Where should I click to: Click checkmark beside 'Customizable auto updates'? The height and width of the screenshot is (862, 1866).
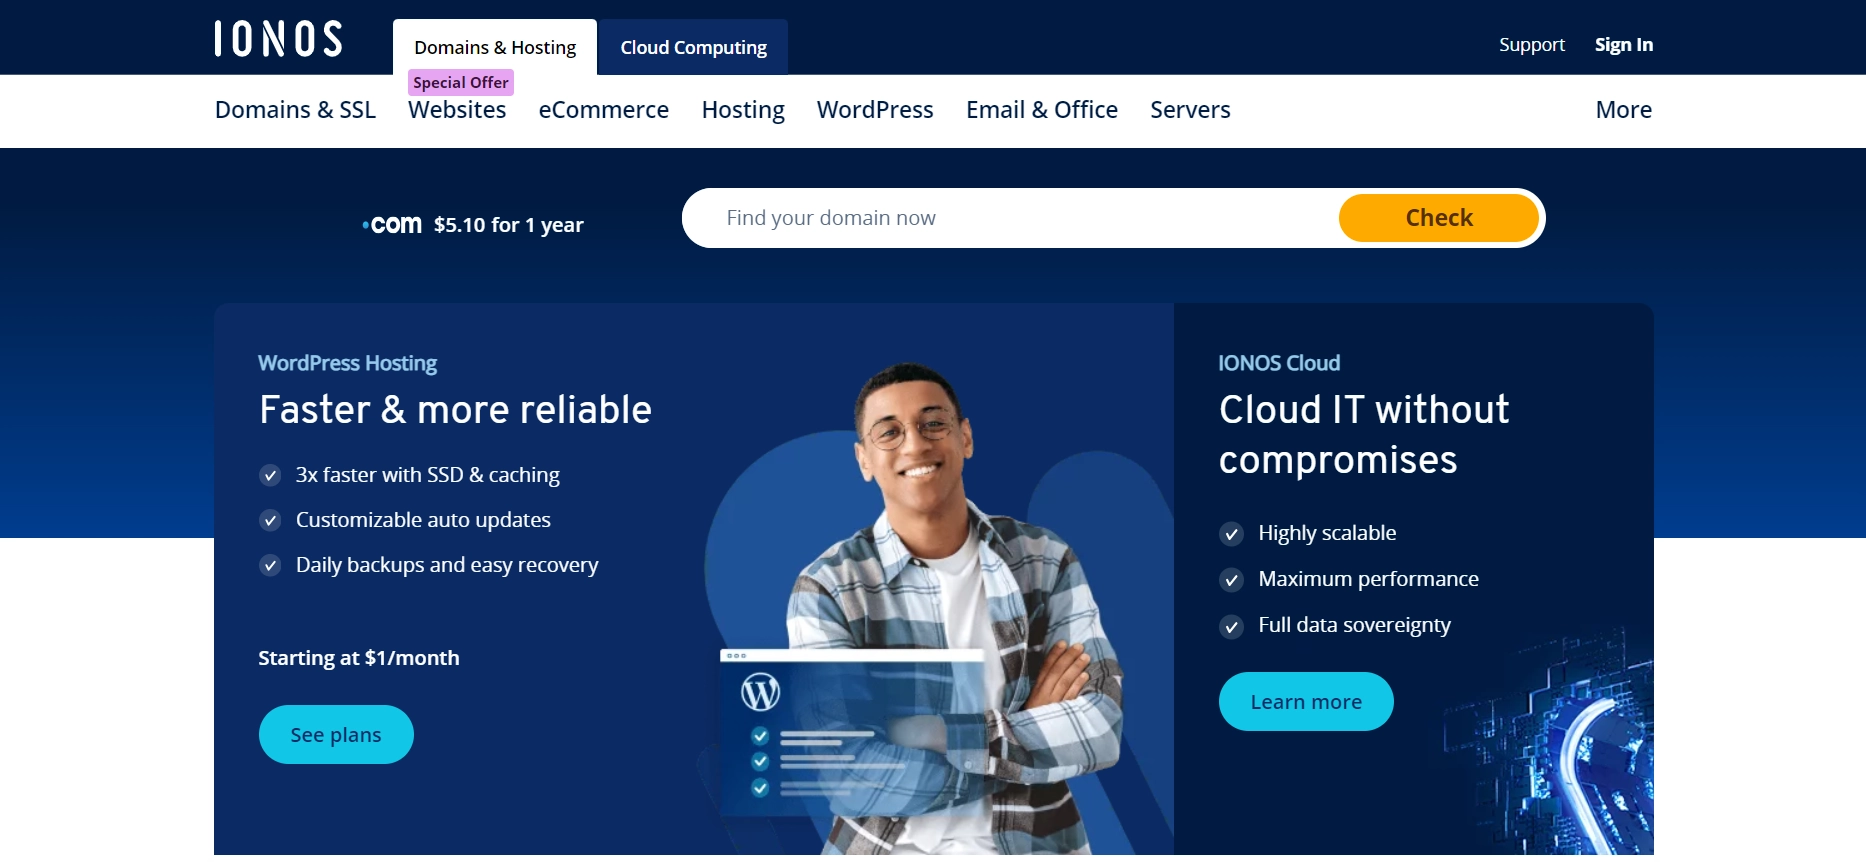click(x=270, y=520)
